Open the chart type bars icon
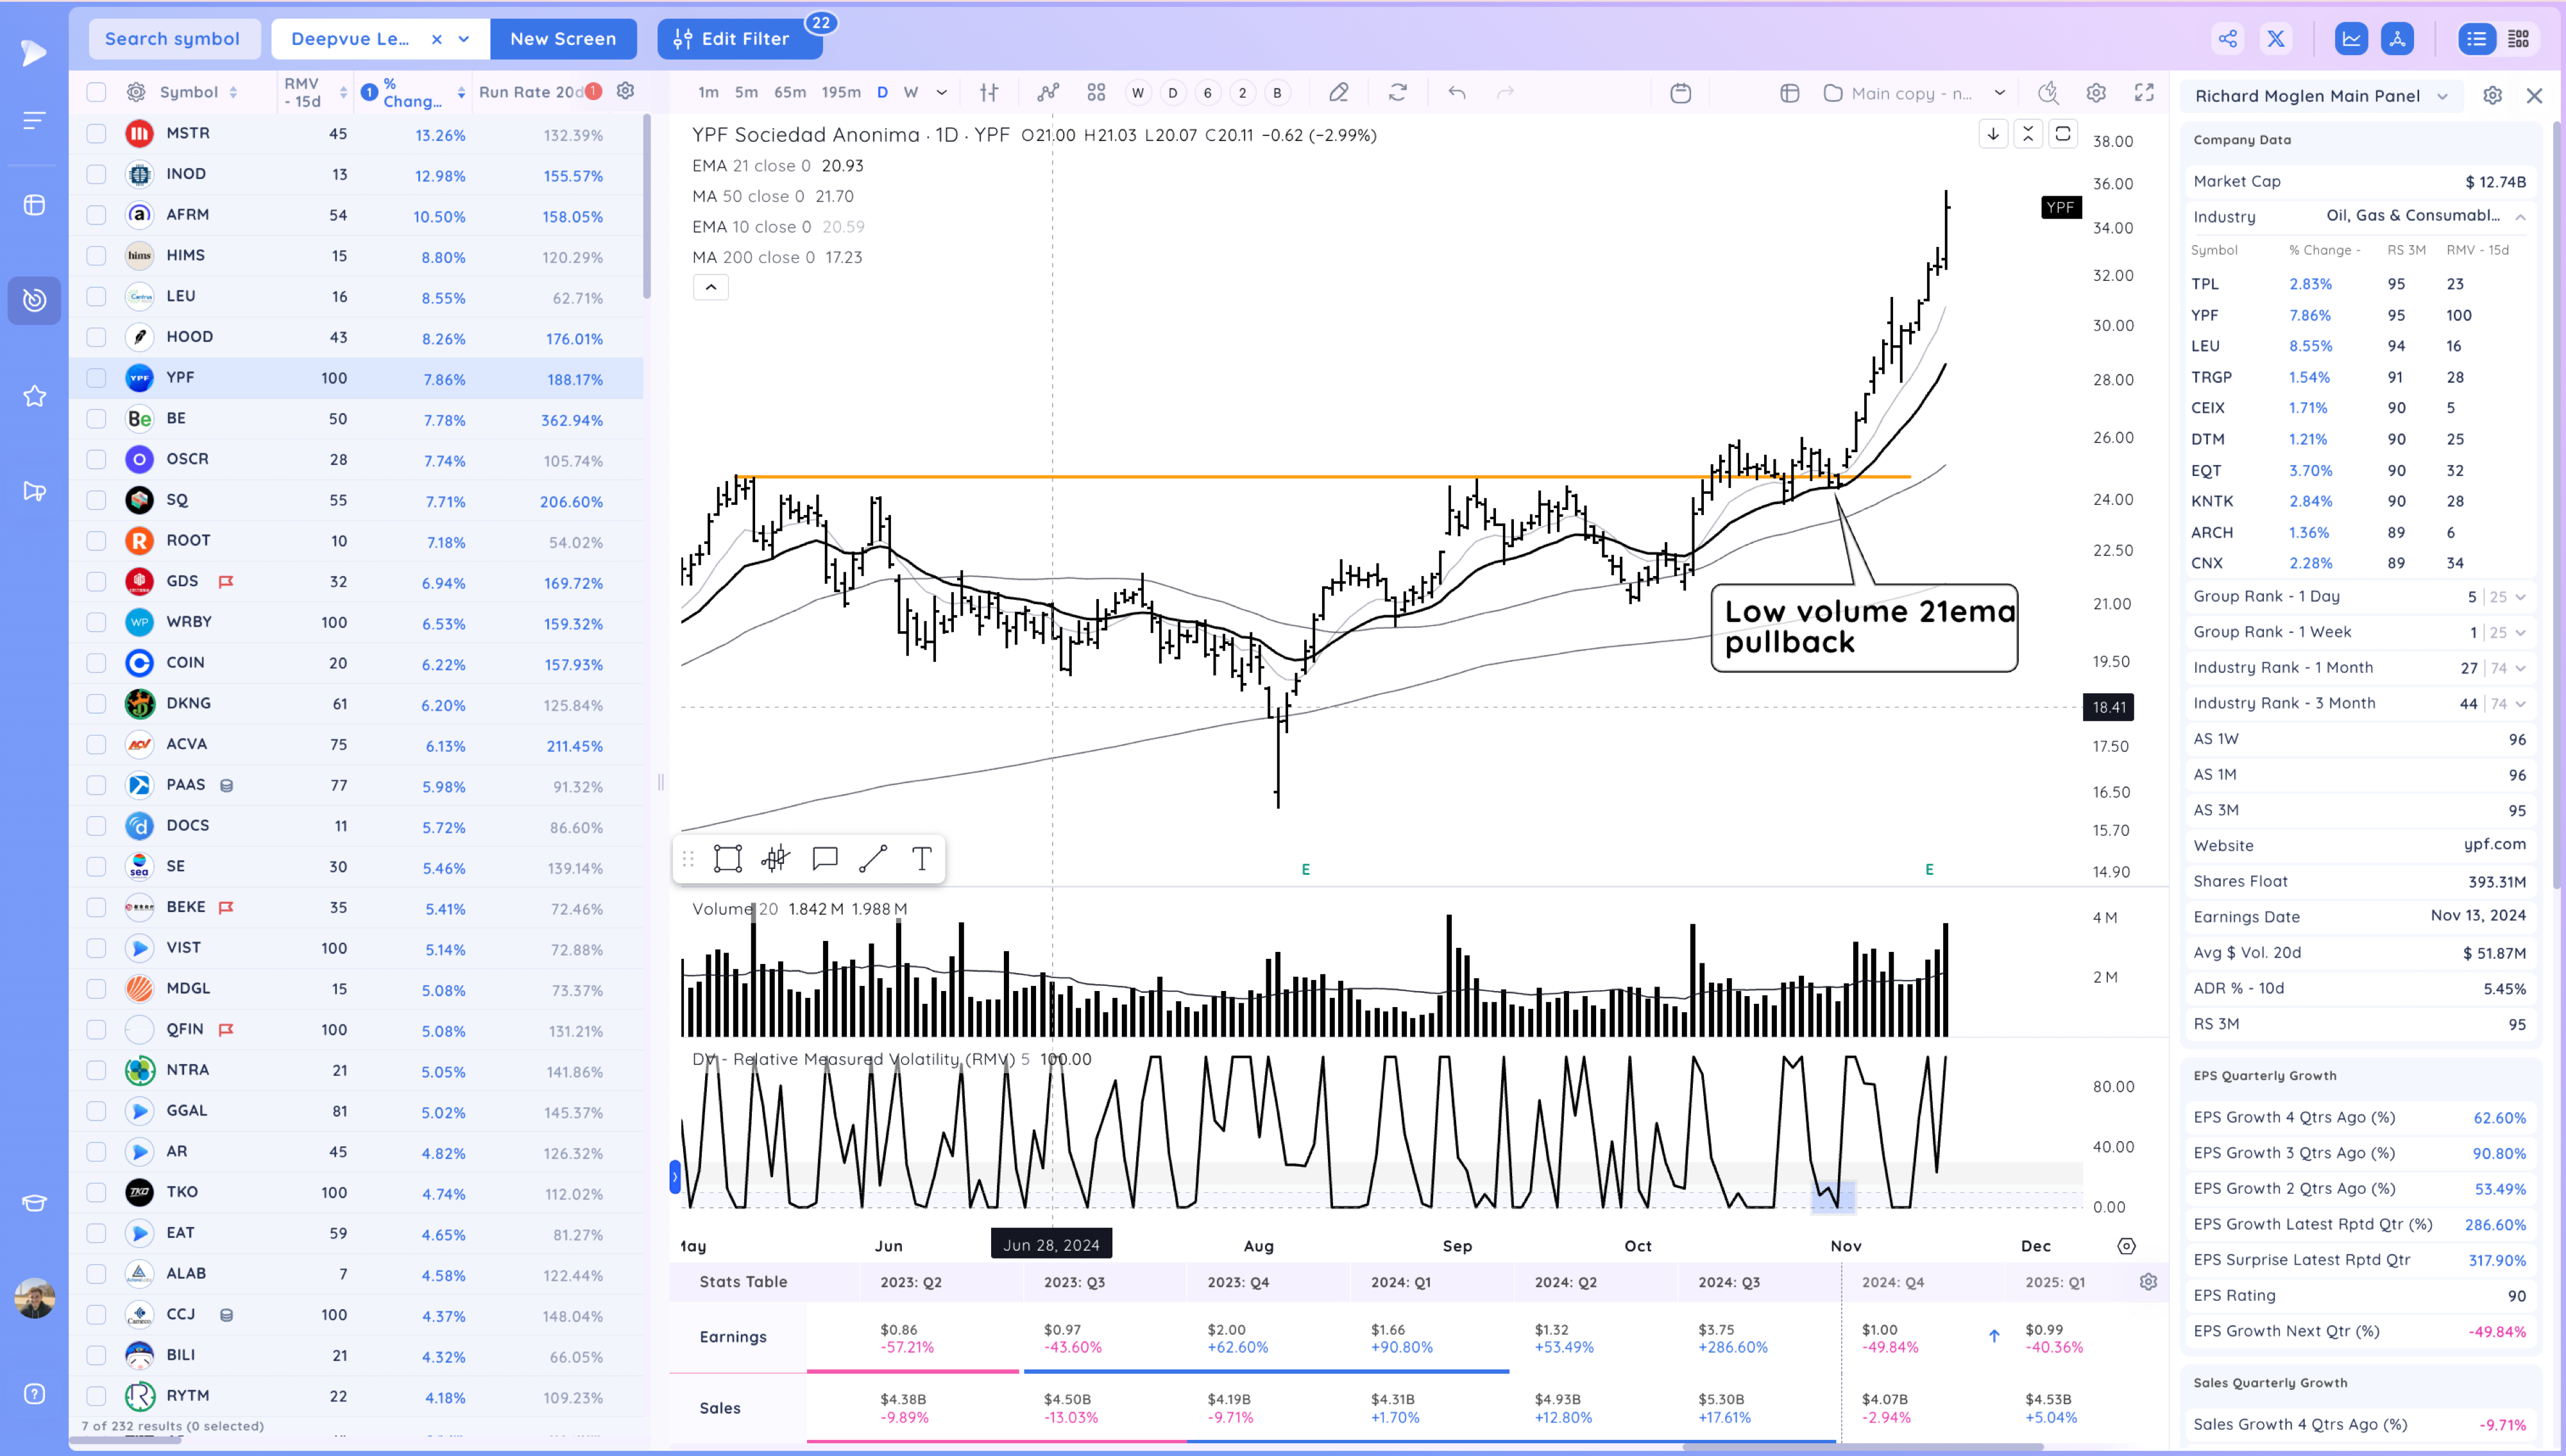 pos(989,93)
